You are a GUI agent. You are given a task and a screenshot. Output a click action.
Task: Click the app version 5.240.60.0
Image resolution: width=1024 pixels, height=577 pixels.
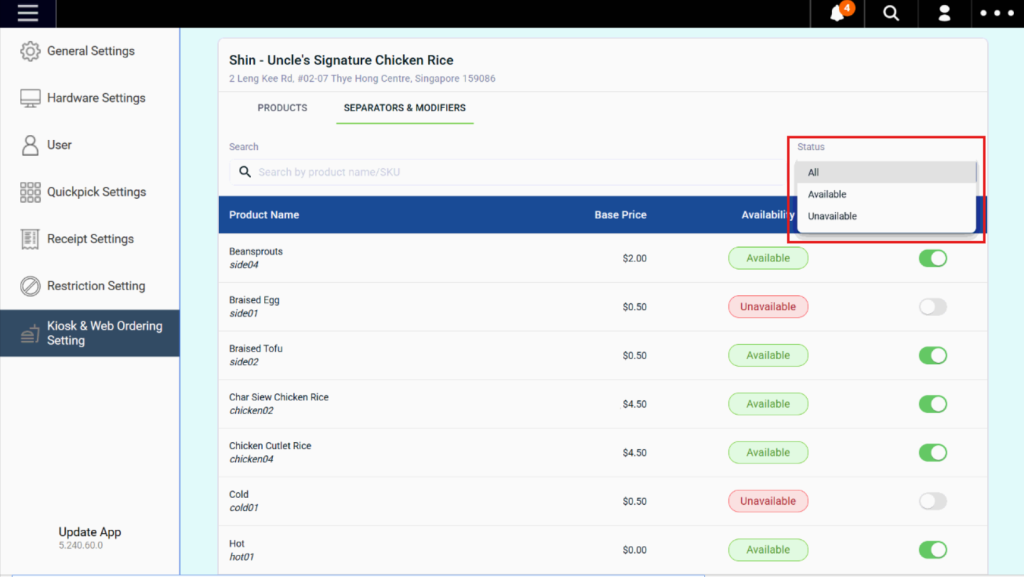tap(81, 546)
